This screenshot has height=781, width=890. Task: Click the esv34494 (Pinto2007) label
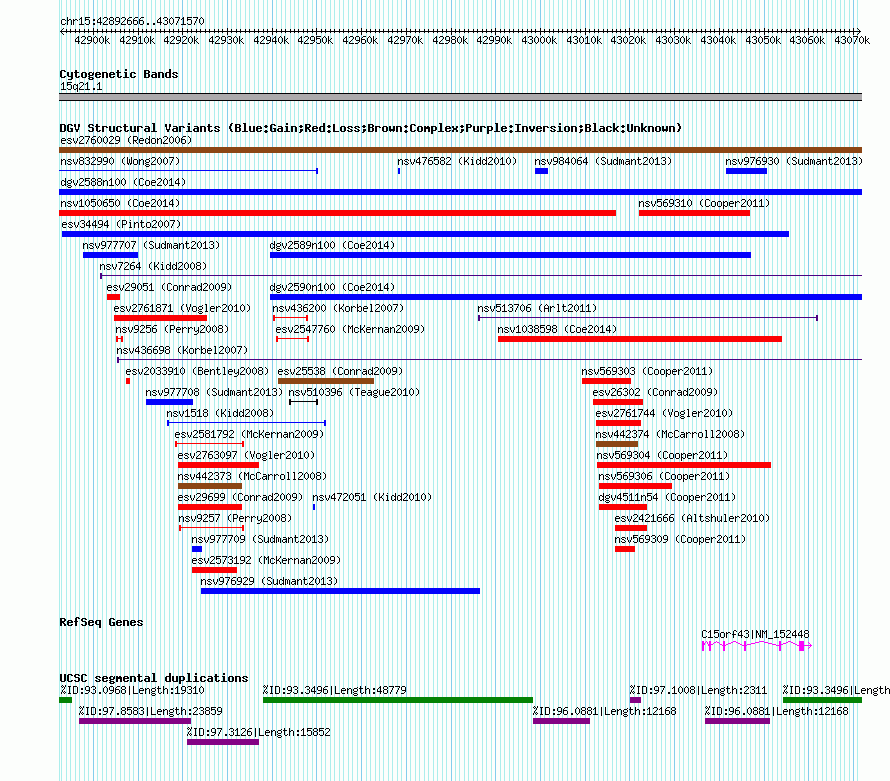(x=121, y=224)
